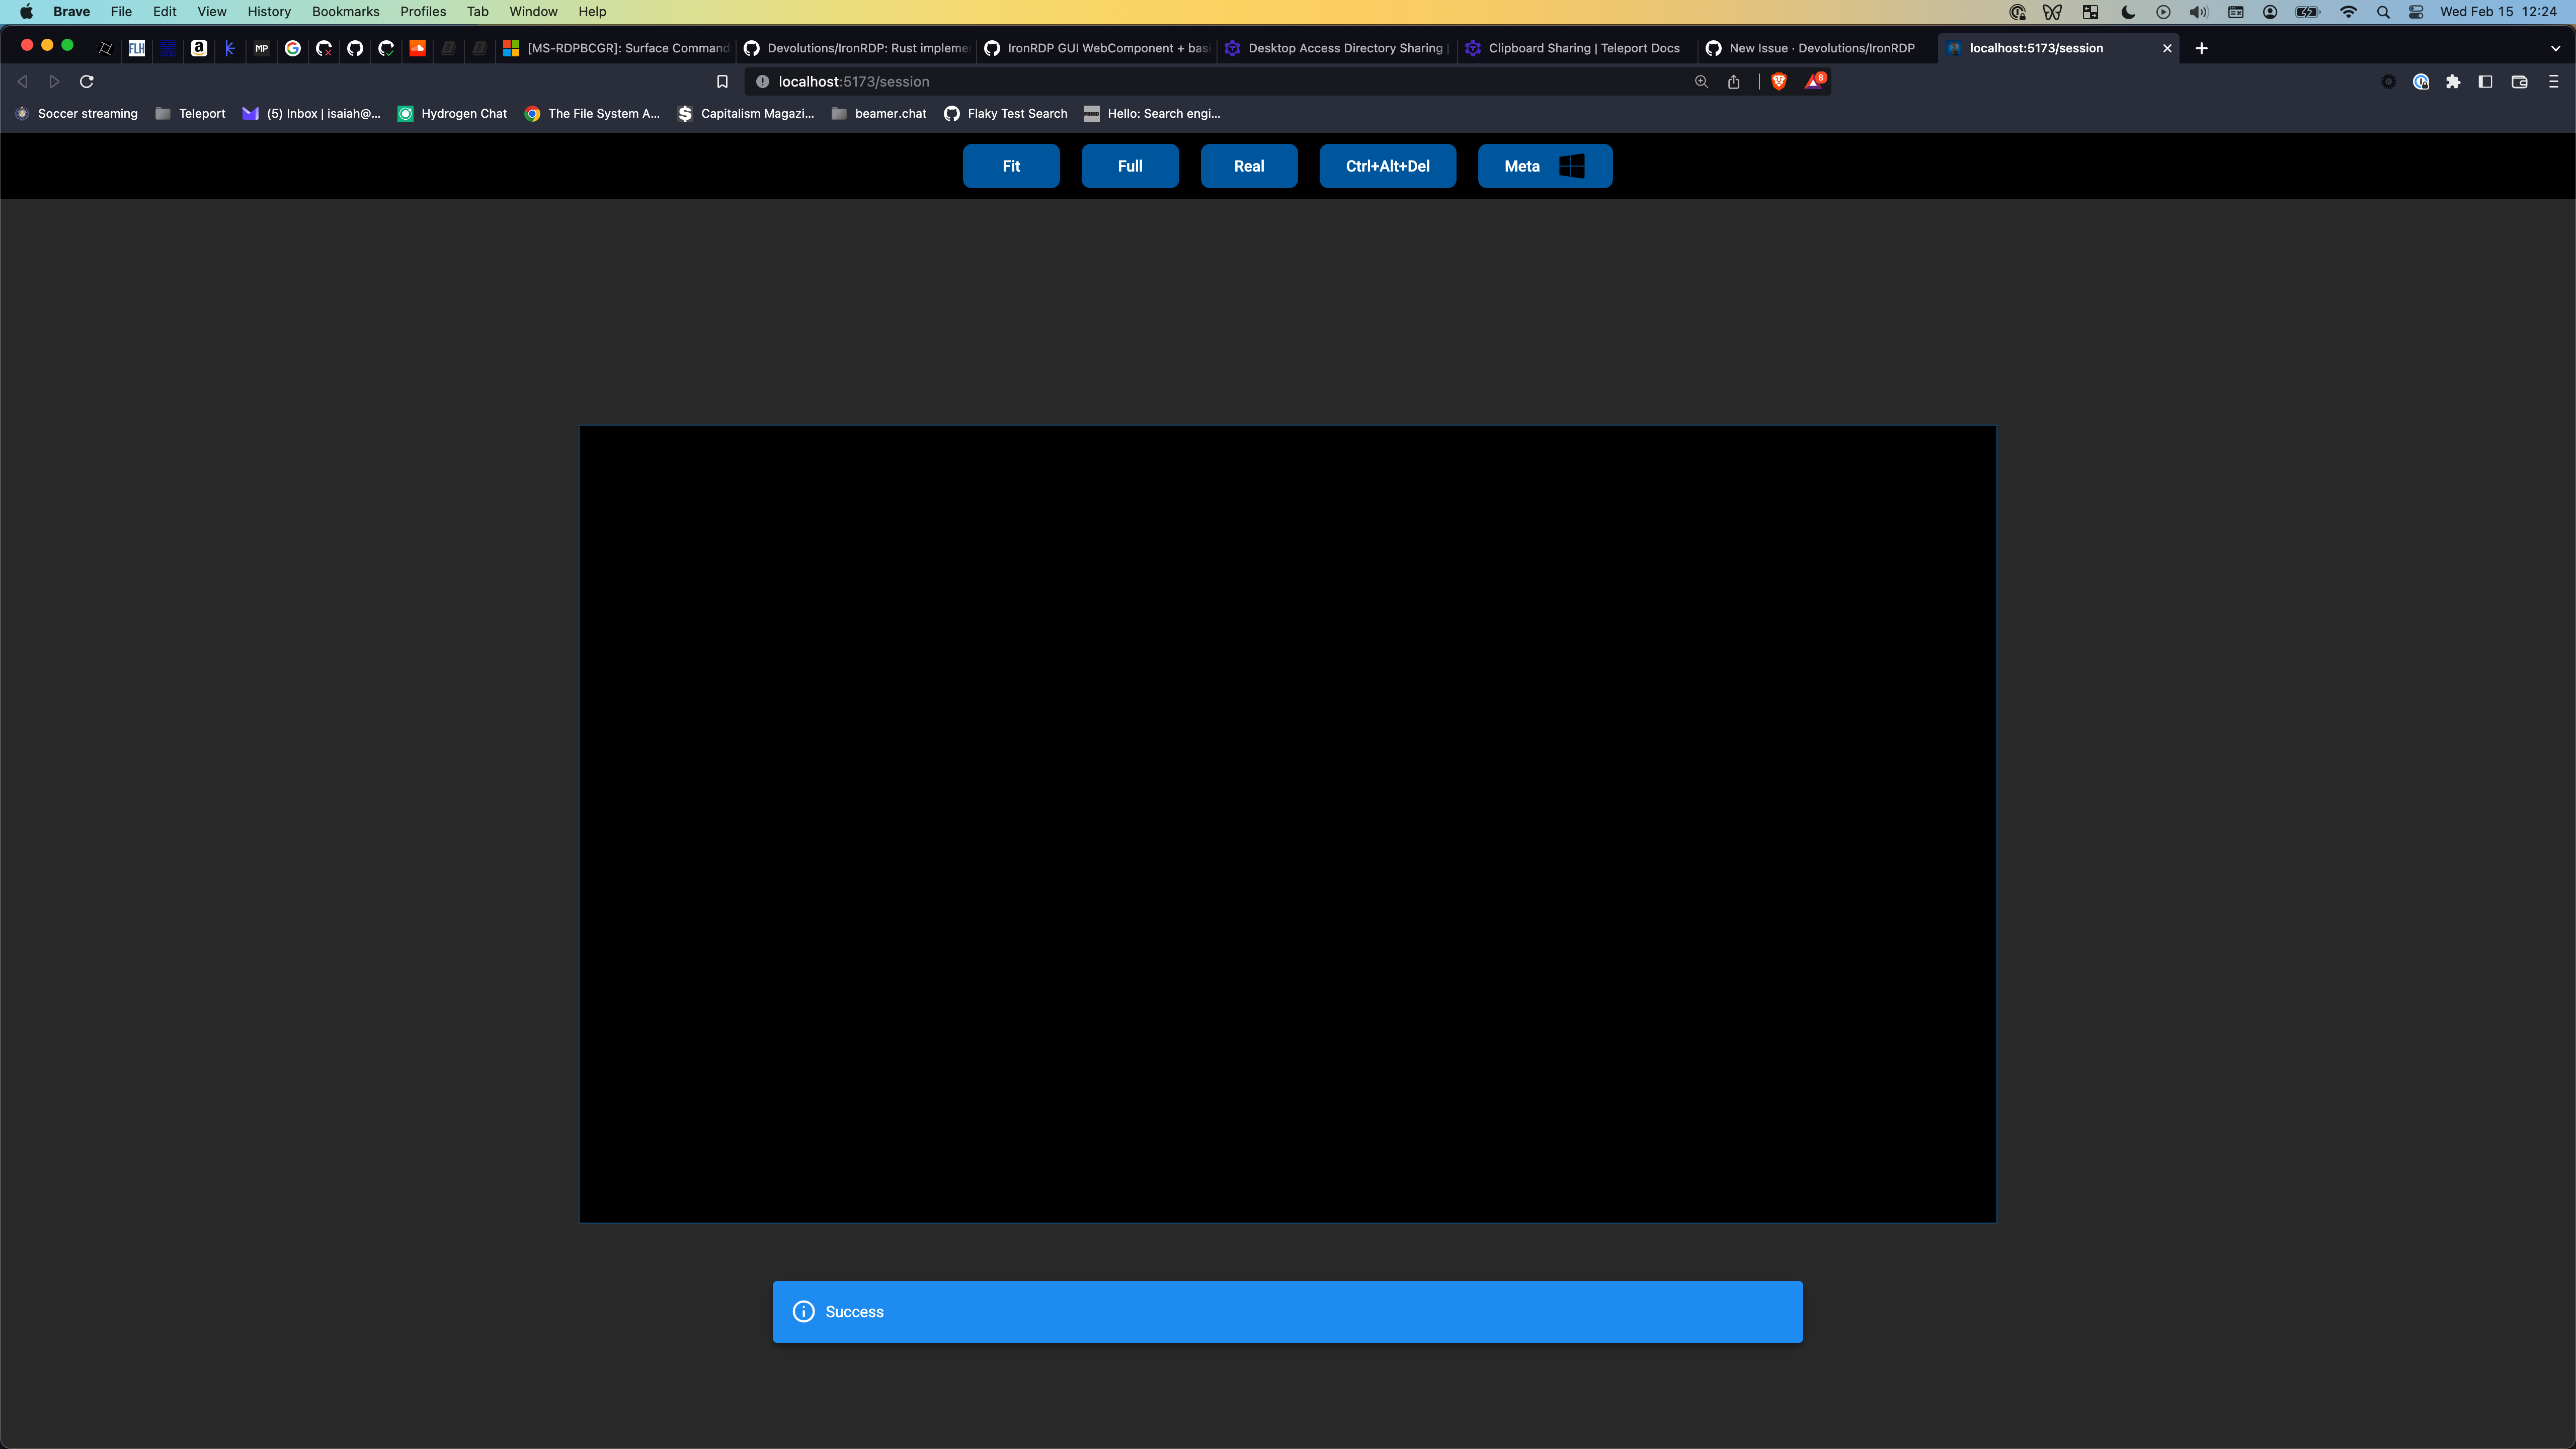2576x1449 pixels.
Task: Open the Brave Shields icon
Action: click(x=1779, y=81)
